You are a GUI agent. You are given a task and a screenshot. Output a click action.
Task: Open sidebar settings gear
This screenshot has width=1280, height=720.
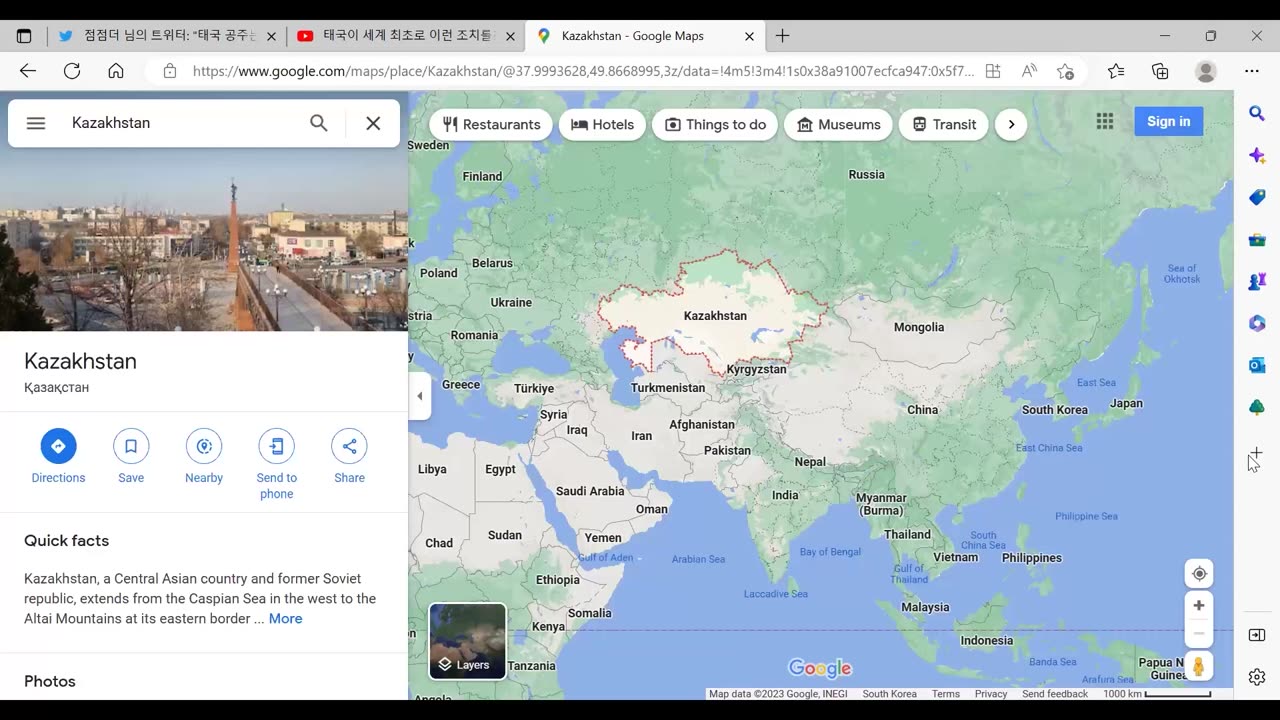pos(1257,677)
